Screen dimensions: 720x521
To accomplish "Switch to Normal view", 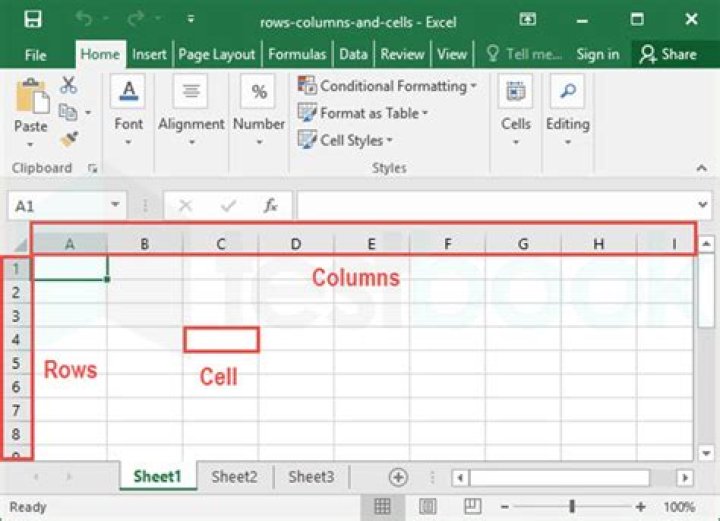I will pyautogui.click(x=382, y=507).
